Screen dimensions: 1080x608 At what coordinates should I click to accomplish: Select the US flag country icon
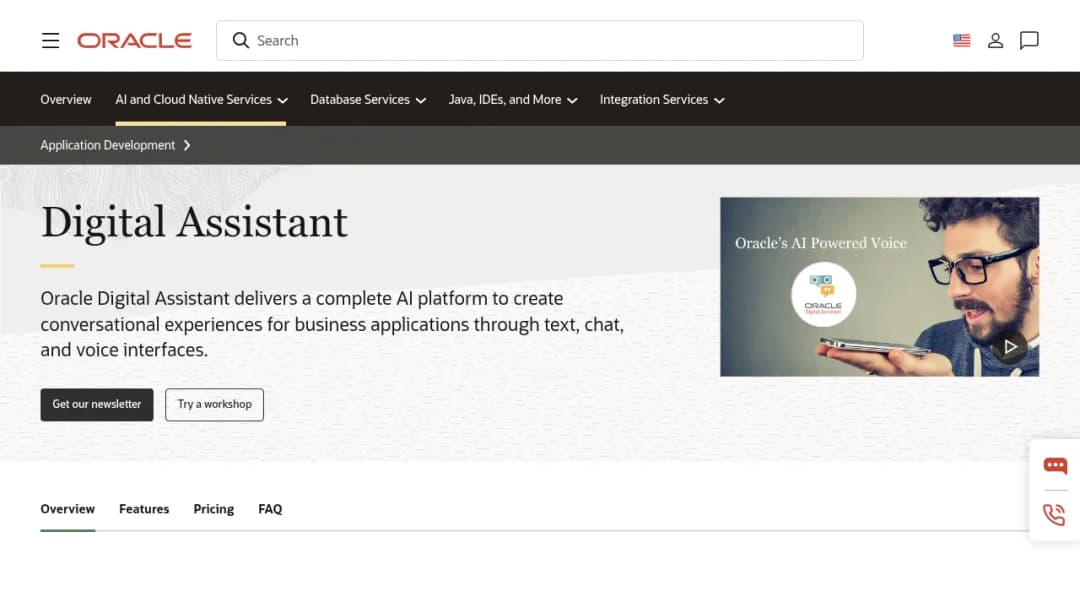click(x=962, y=41)
